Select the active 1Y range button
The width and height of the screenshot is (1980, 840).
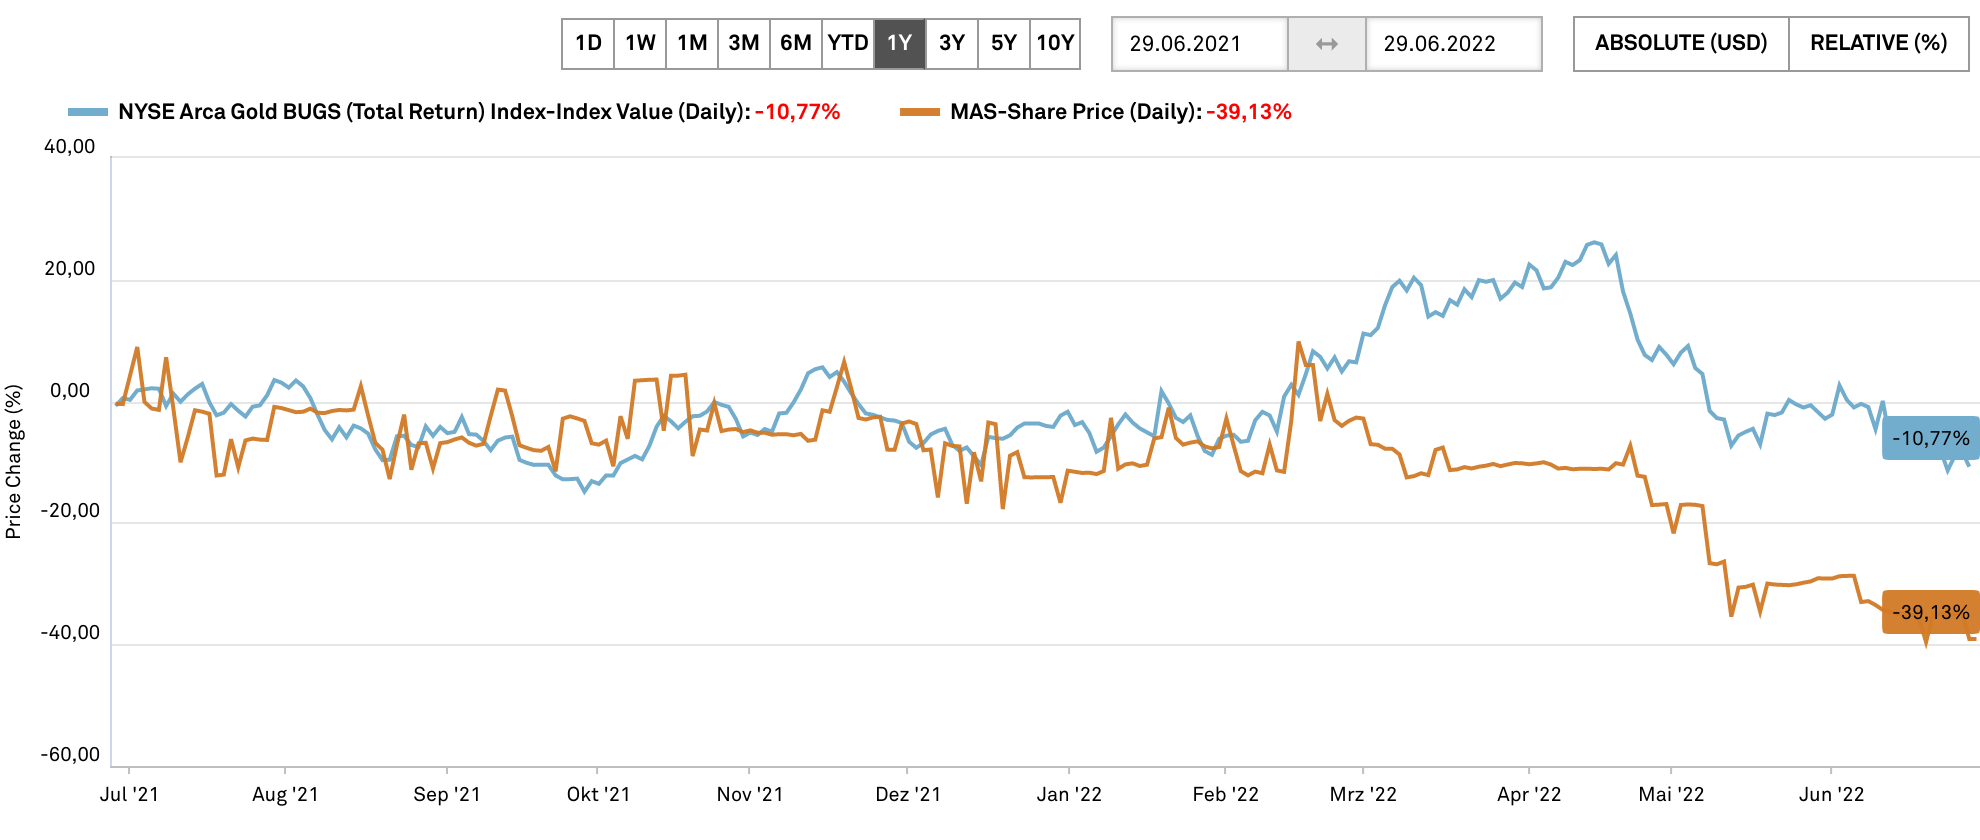click(x=900, y=44)
